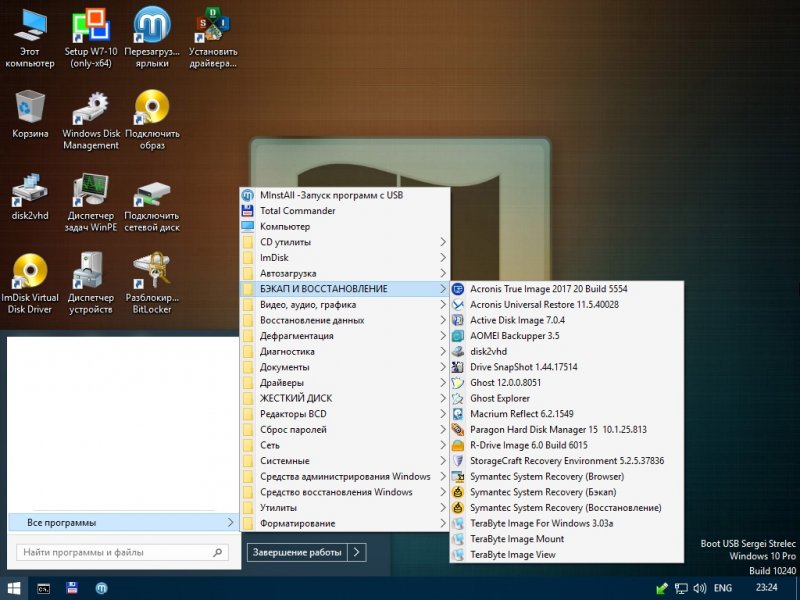Expand the ЖЕСТКИЙ ДИСК folder submenu

340,398
